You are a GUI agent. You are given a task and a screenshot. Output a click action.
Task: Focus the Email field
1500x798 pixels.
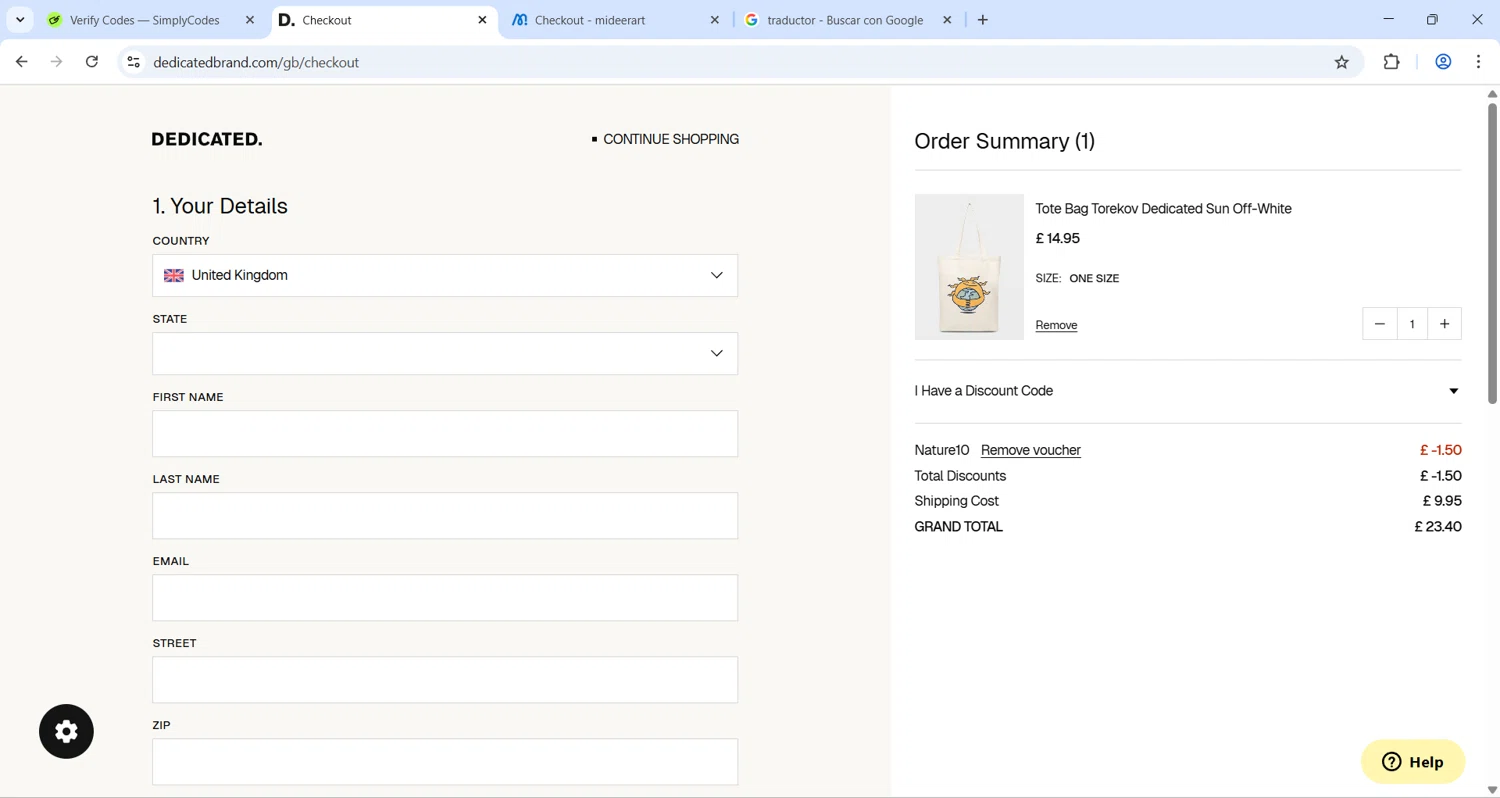445,598
